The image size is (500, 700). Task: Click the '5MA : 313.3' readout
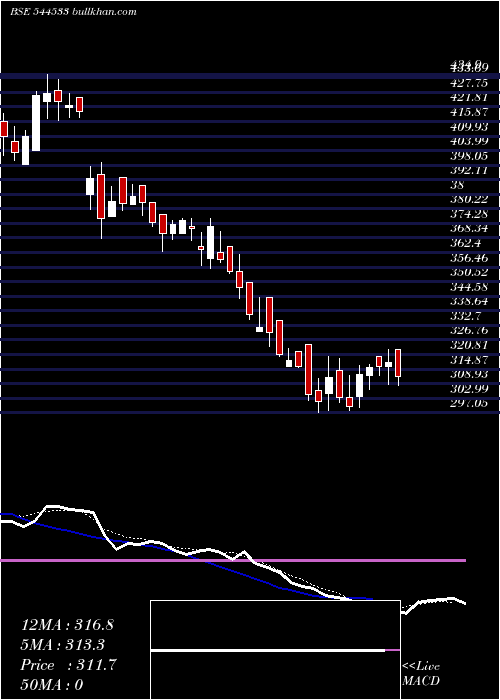point(62,645)
